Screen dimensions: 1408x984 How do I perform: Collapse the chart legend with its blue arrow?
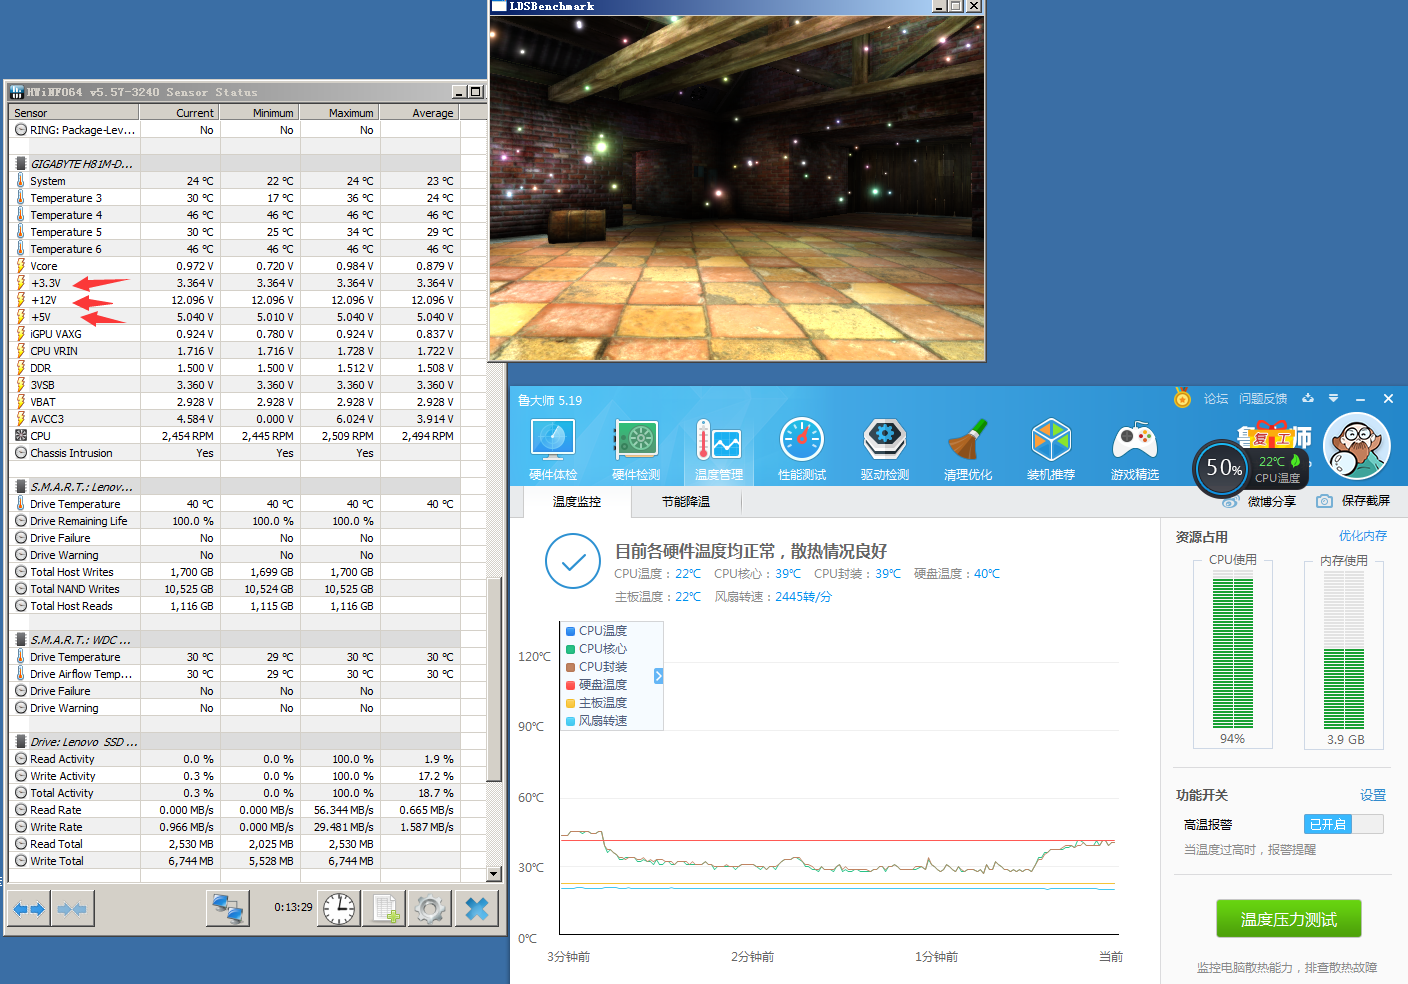point(659,676)
